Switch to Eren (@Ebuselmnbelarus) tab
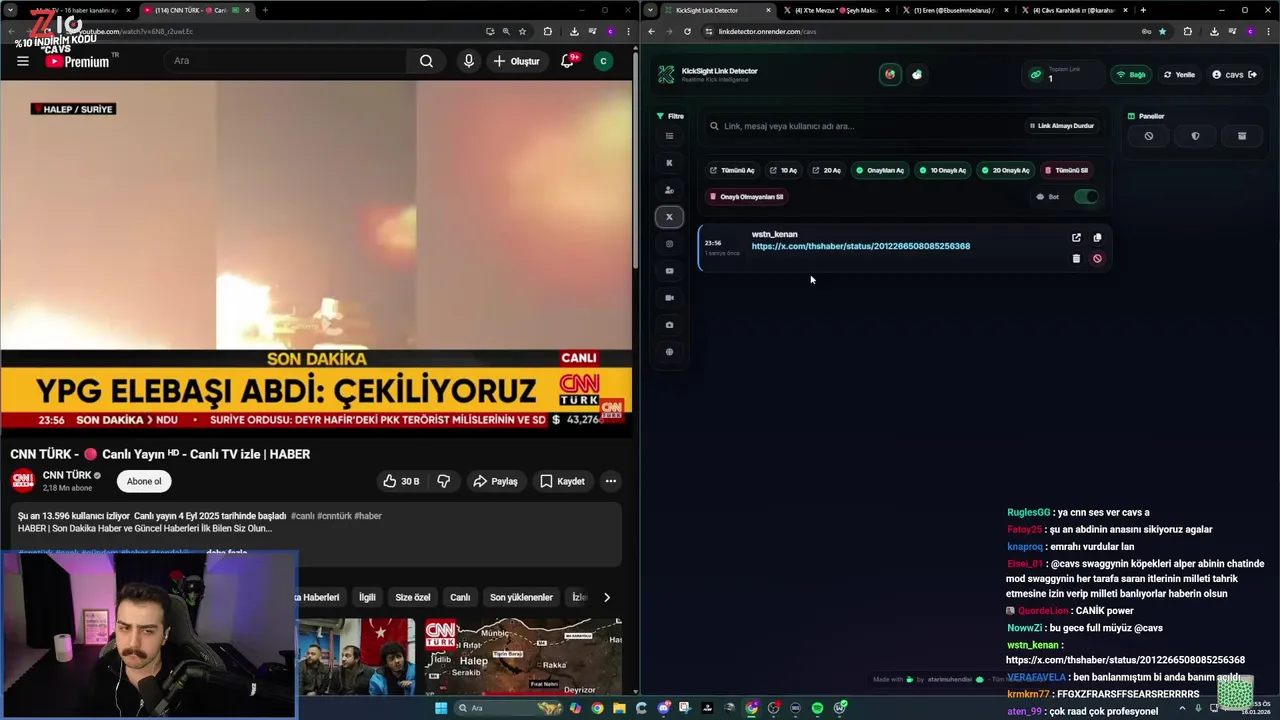This screenshot has width=1280, height=720. click(x=955, y=10)
